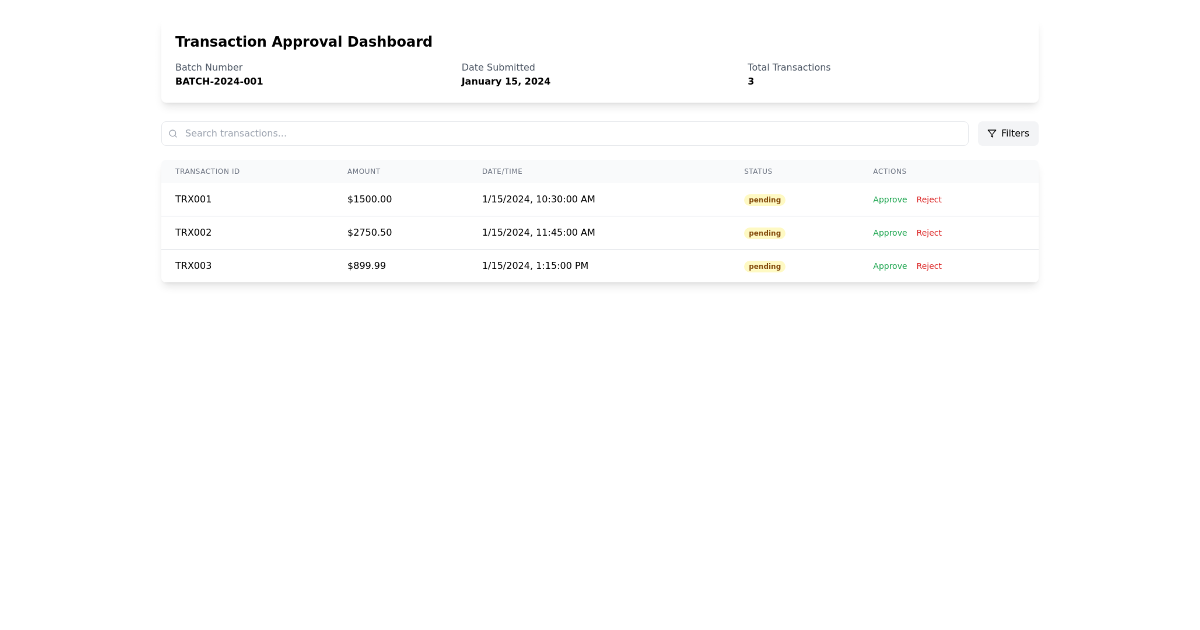Click the search transactions input field
1200x630 pixels.
(500, 133)
